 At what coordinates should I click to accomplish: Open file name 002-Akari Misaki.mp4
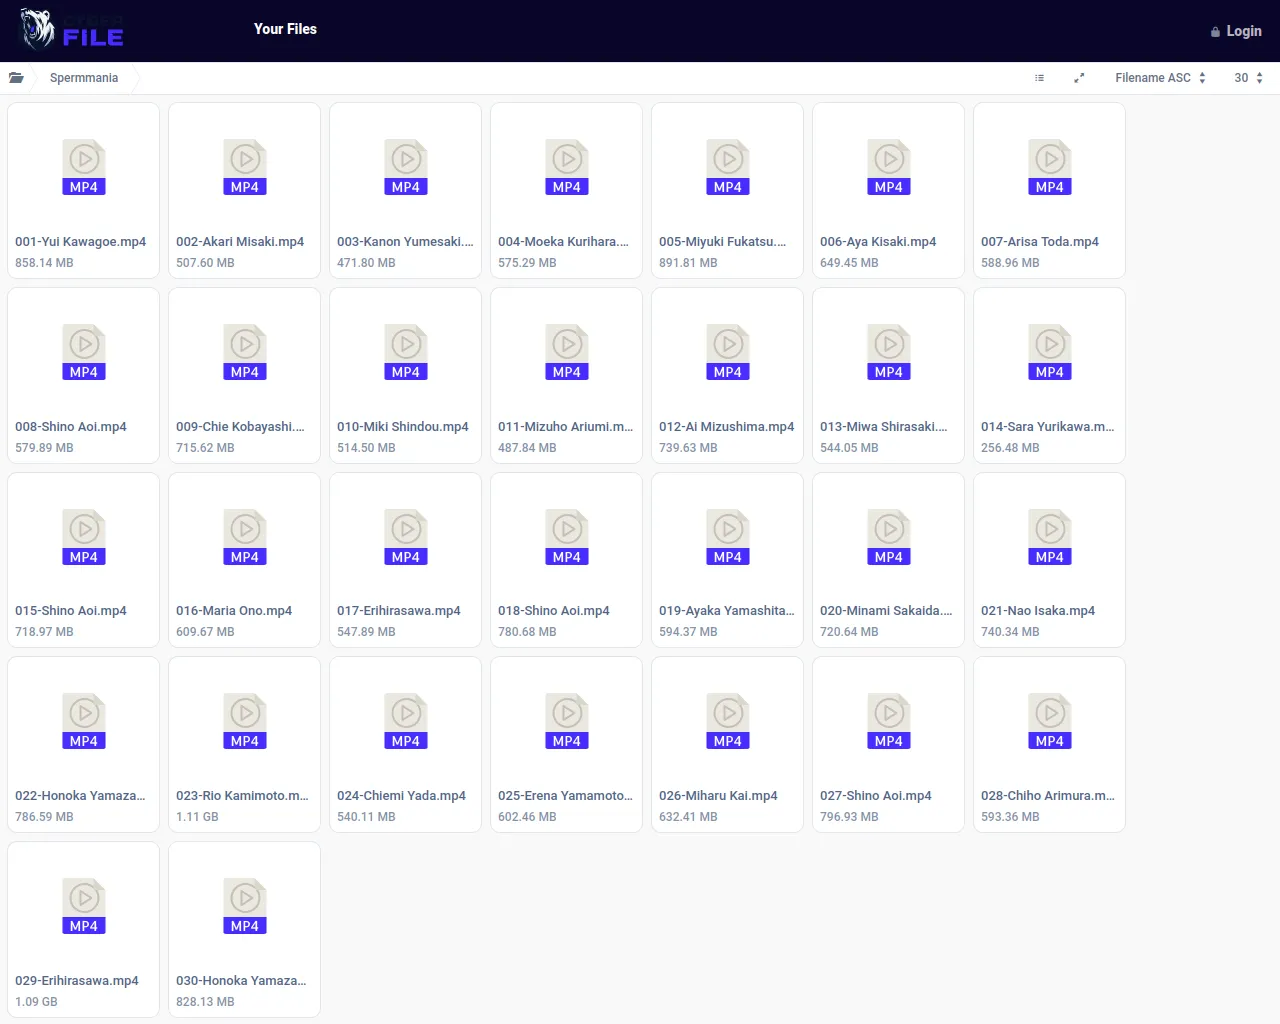click(240, 242)
